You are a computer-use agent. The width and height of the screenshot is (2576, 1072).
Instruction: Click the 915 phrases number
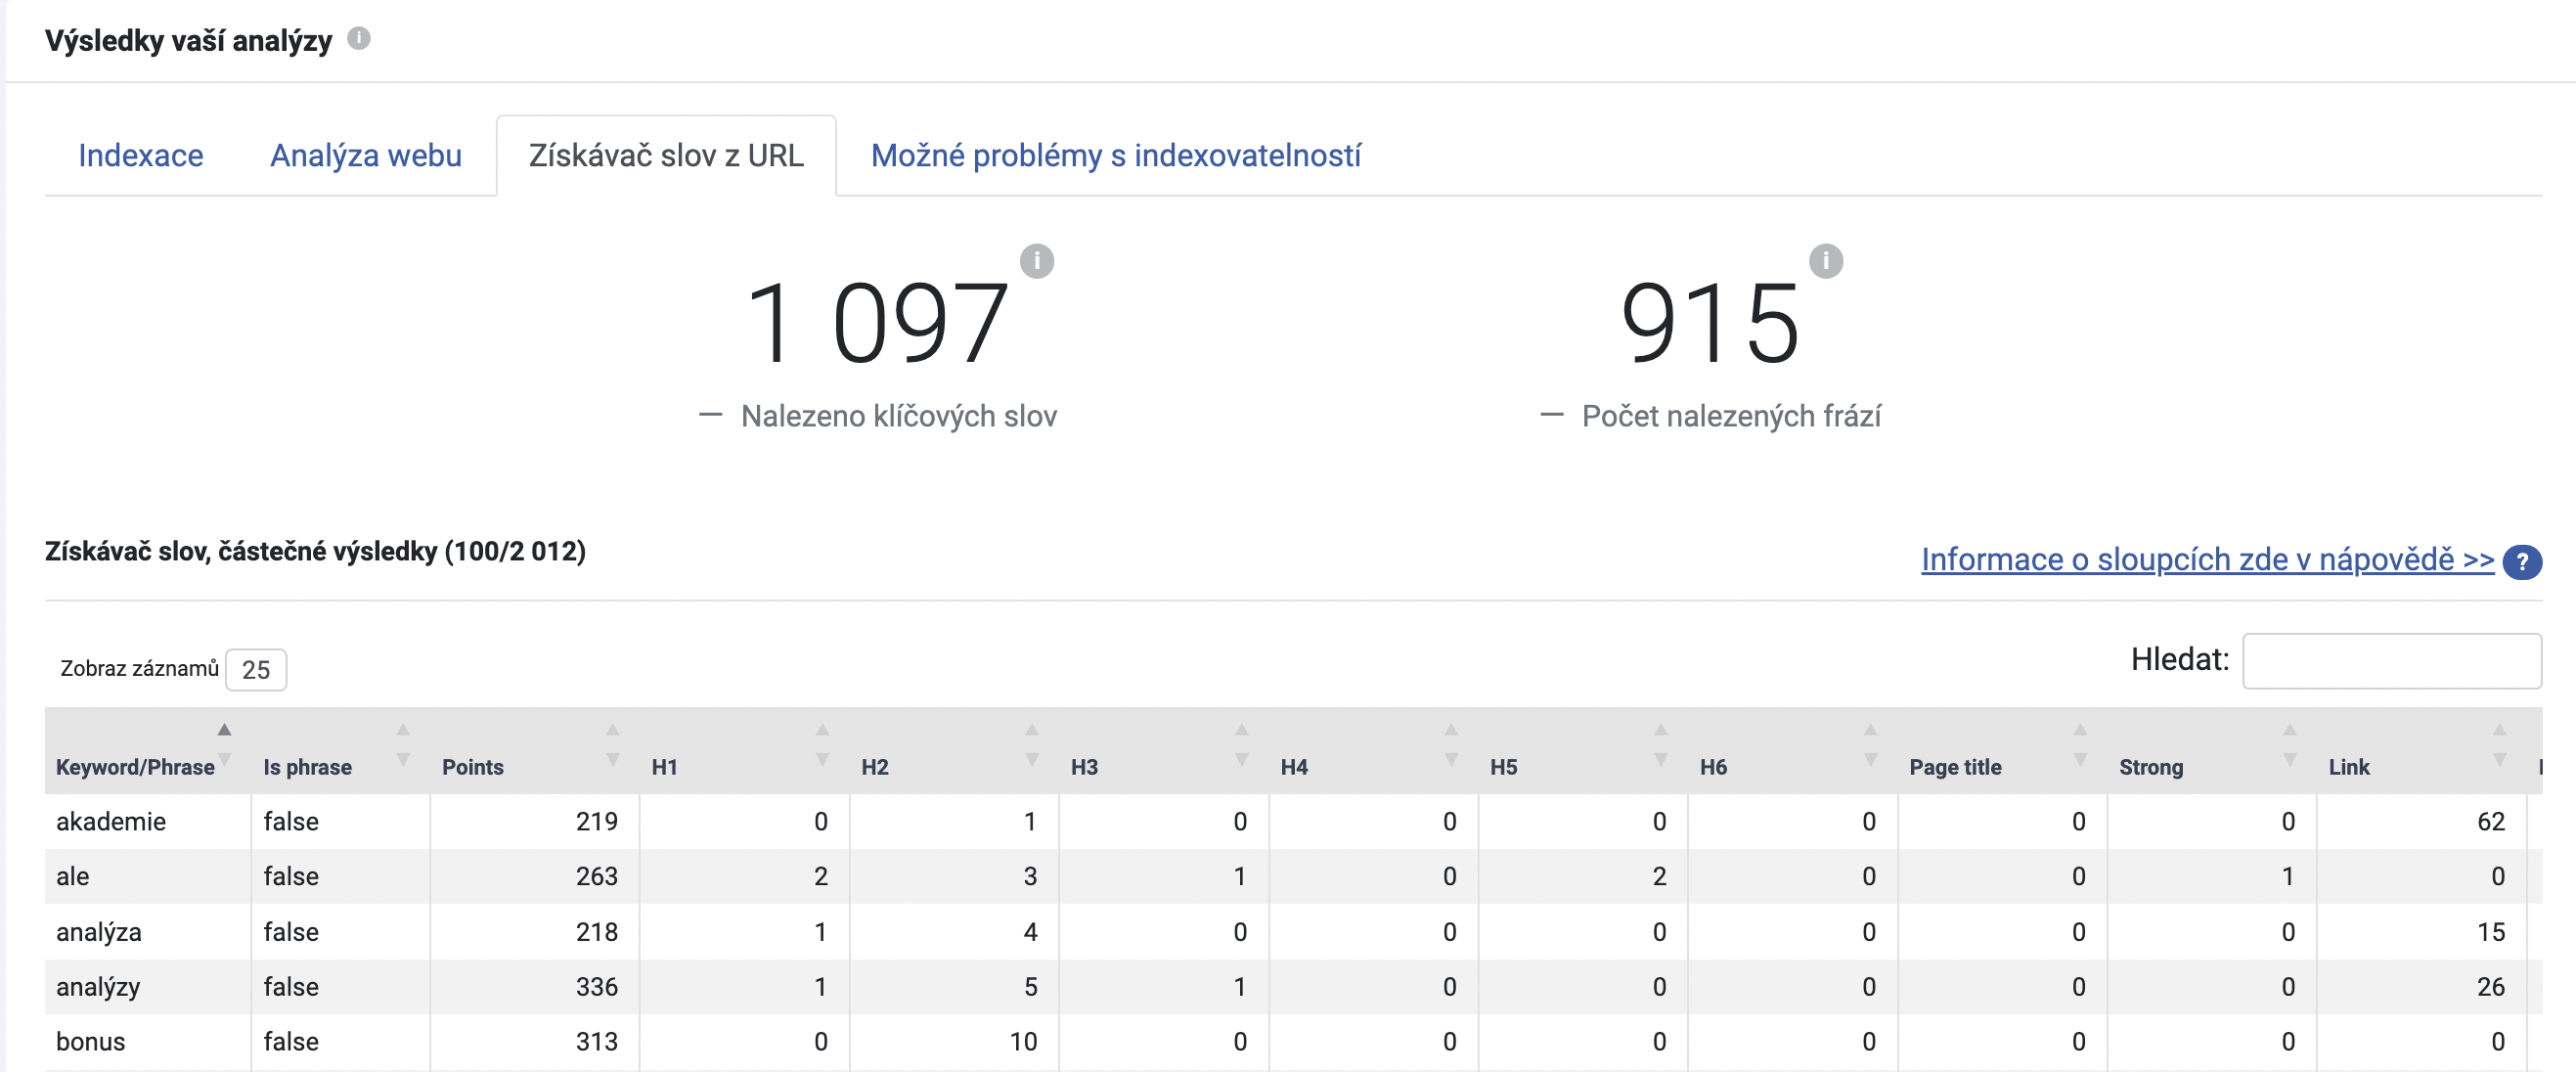point(1710,323)
